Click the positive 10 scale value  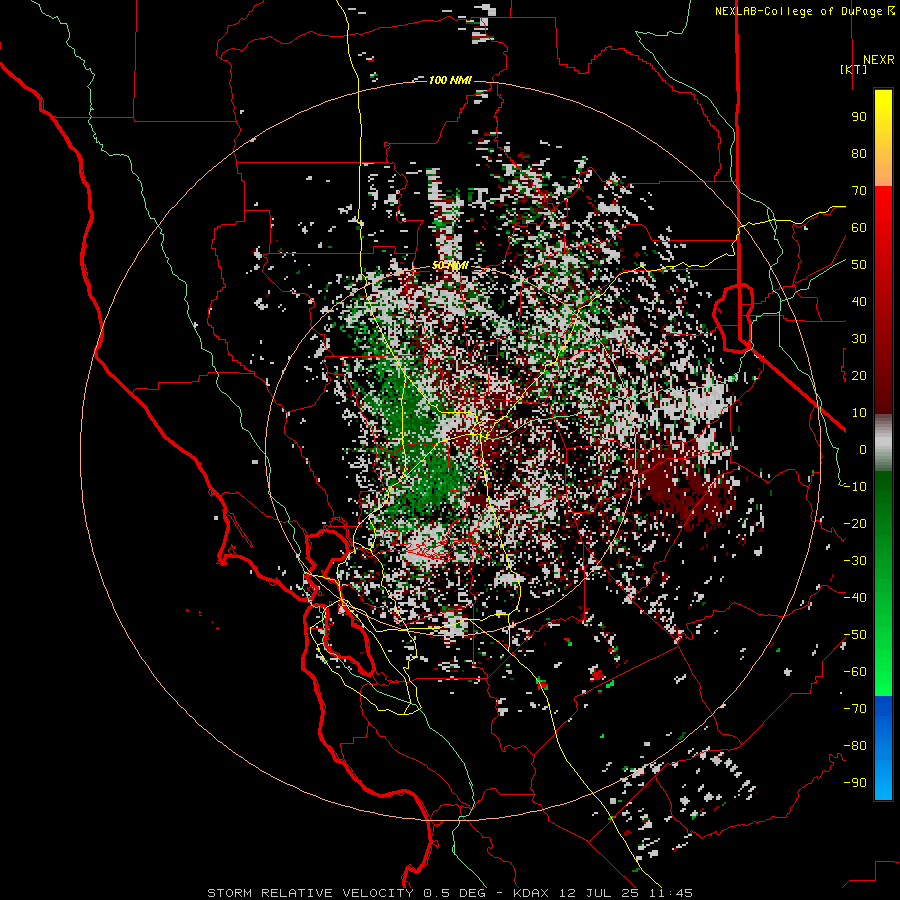[x=859, y=413]
